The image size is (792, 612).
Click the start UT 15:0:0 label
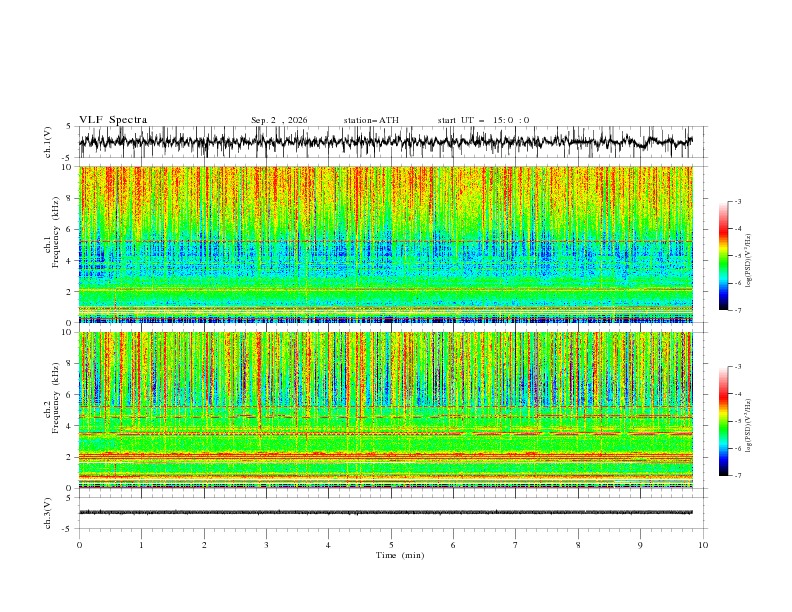coord(483,120)
